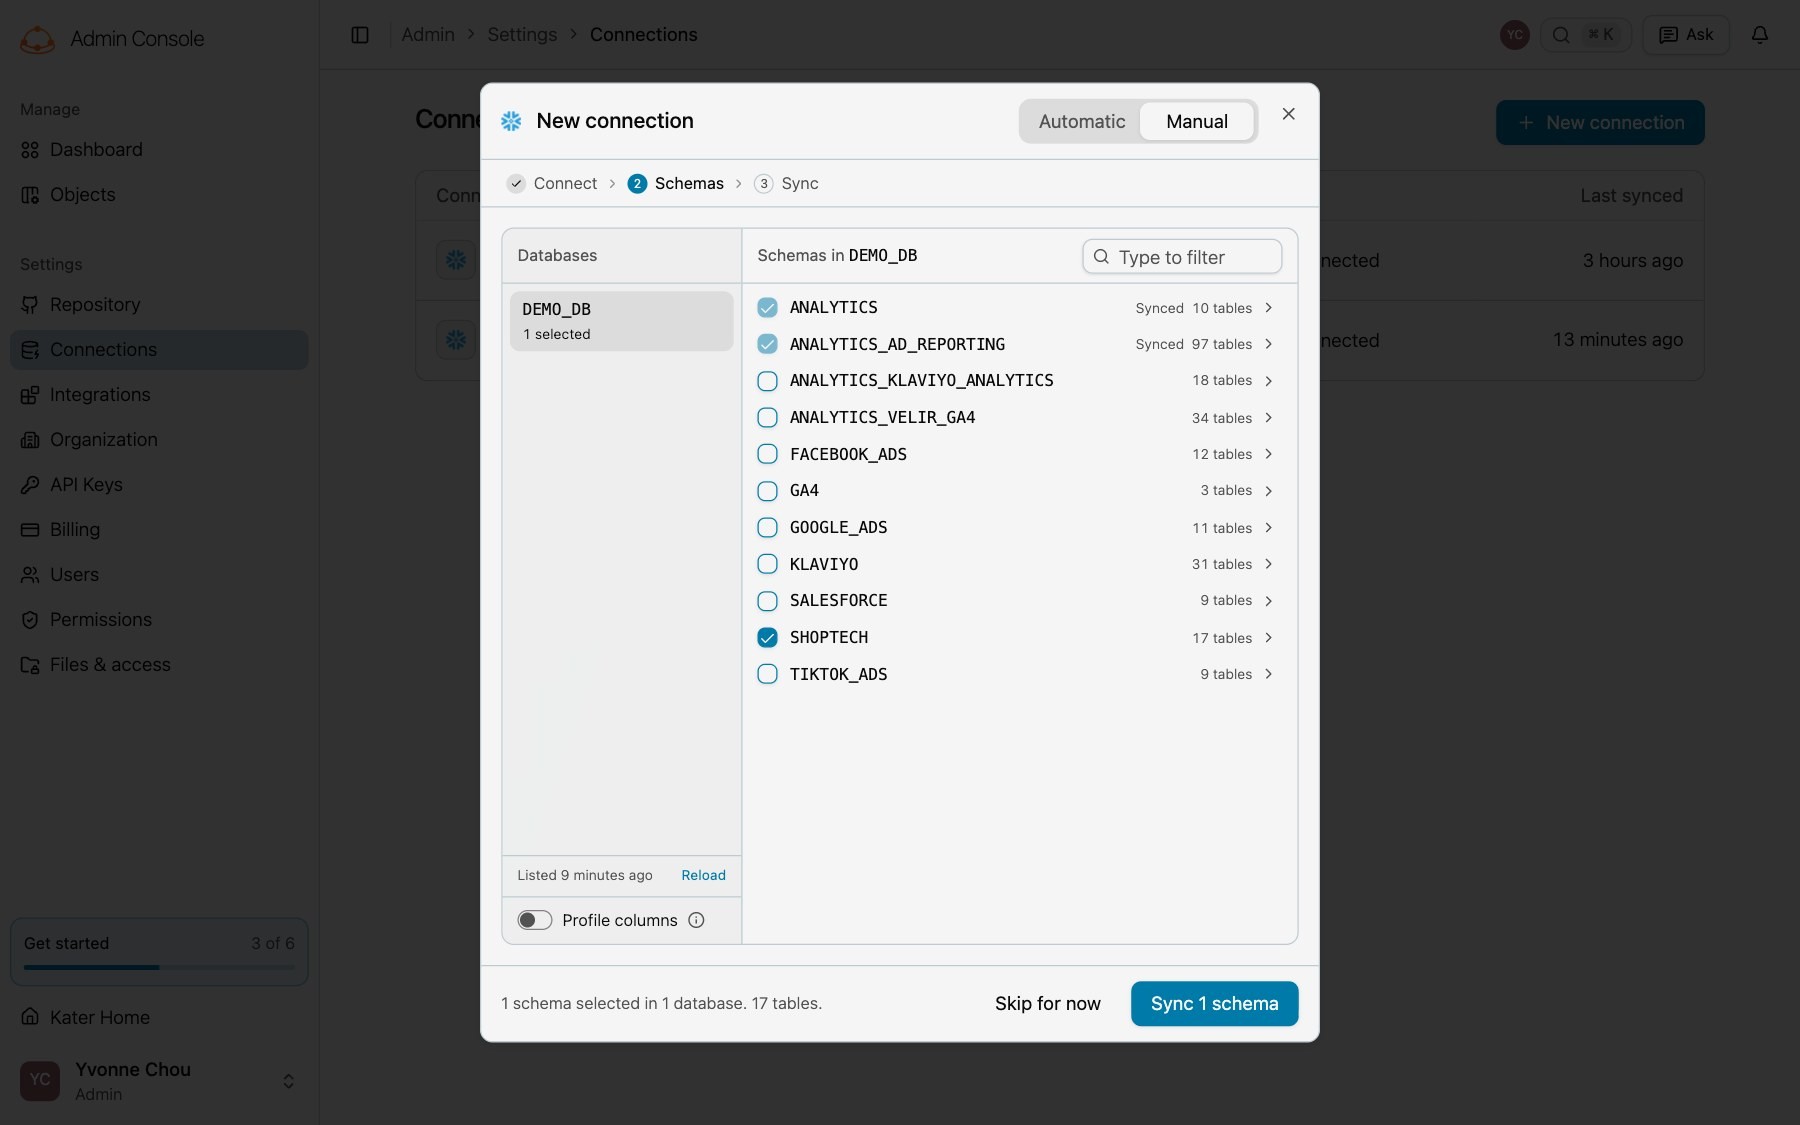Open the Ask button
Image resolution: width=1800 pixels, height=1125 pixels.
(x=1686, y=35)
